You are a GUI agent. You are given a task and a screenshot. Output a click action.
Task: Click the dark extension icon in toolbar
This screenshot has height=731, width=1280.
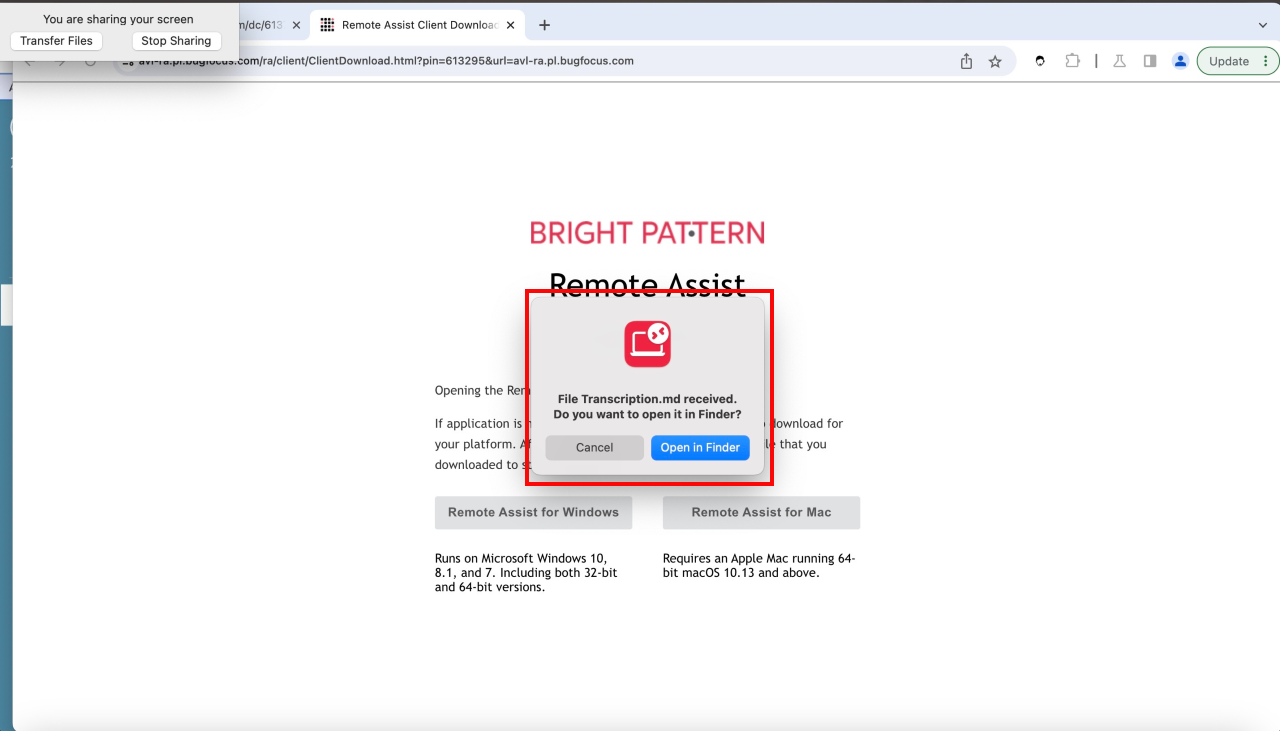(x=1040, y=61)
